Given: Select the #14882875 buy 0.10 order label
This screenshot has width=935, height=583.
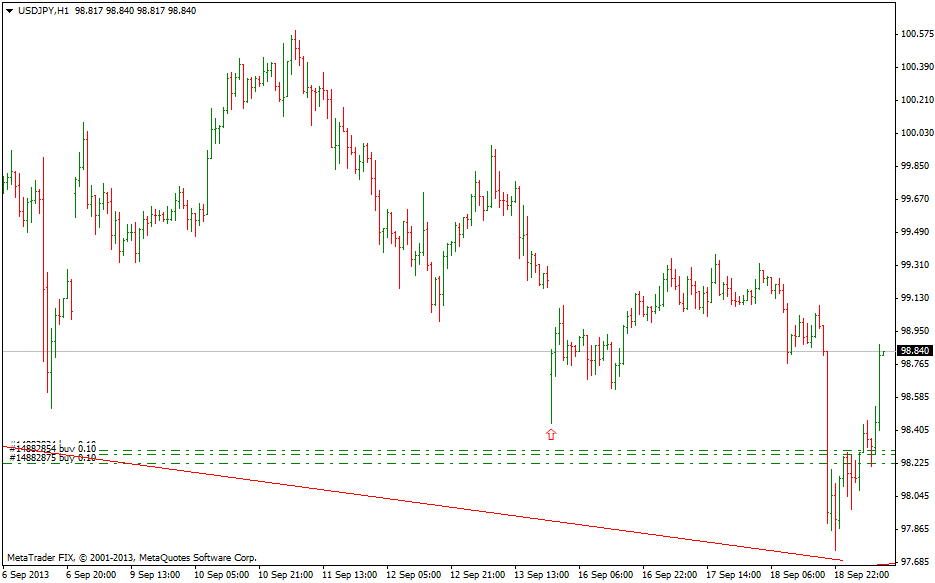Looking at the screenshot, I should 52,457.
